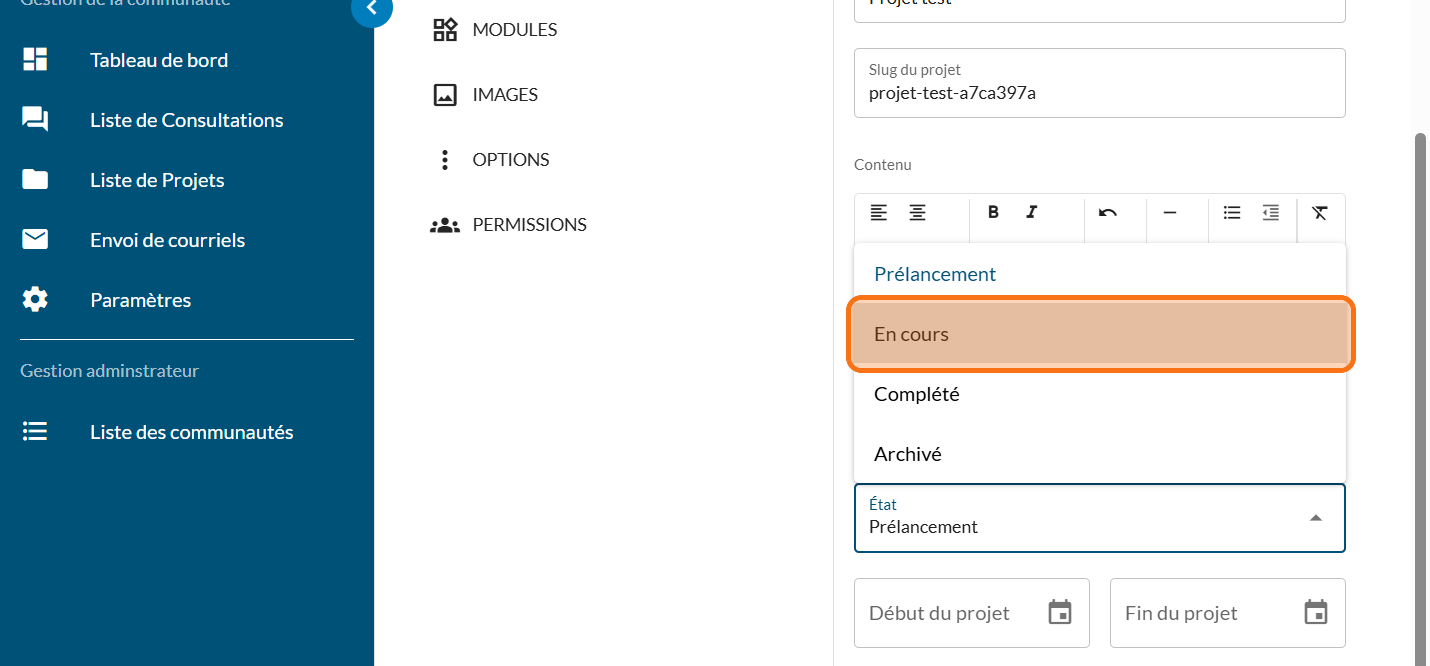Apply italic formatting in the editor
This screenshot has height=666, width=1430.
pyautogui.click(x=1032, y=212)
